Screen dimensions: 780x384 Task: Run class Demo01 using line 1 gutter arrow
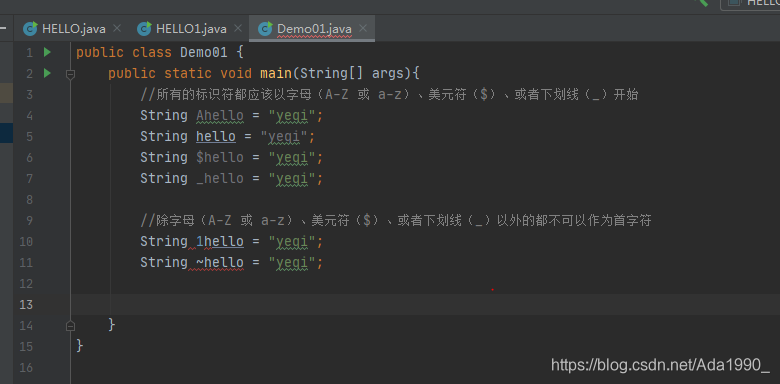tap(47, 52)
